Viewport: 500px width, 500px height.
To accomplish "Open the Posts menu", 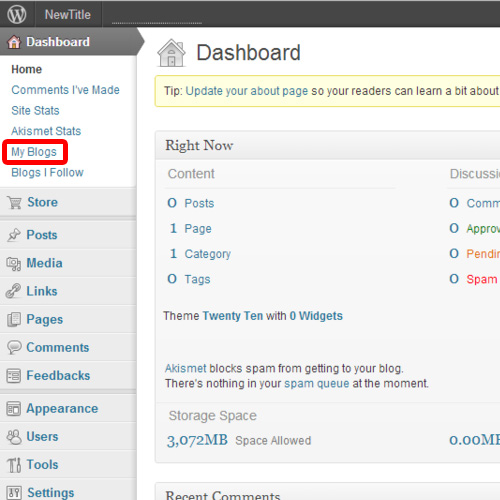I will 68,235.
